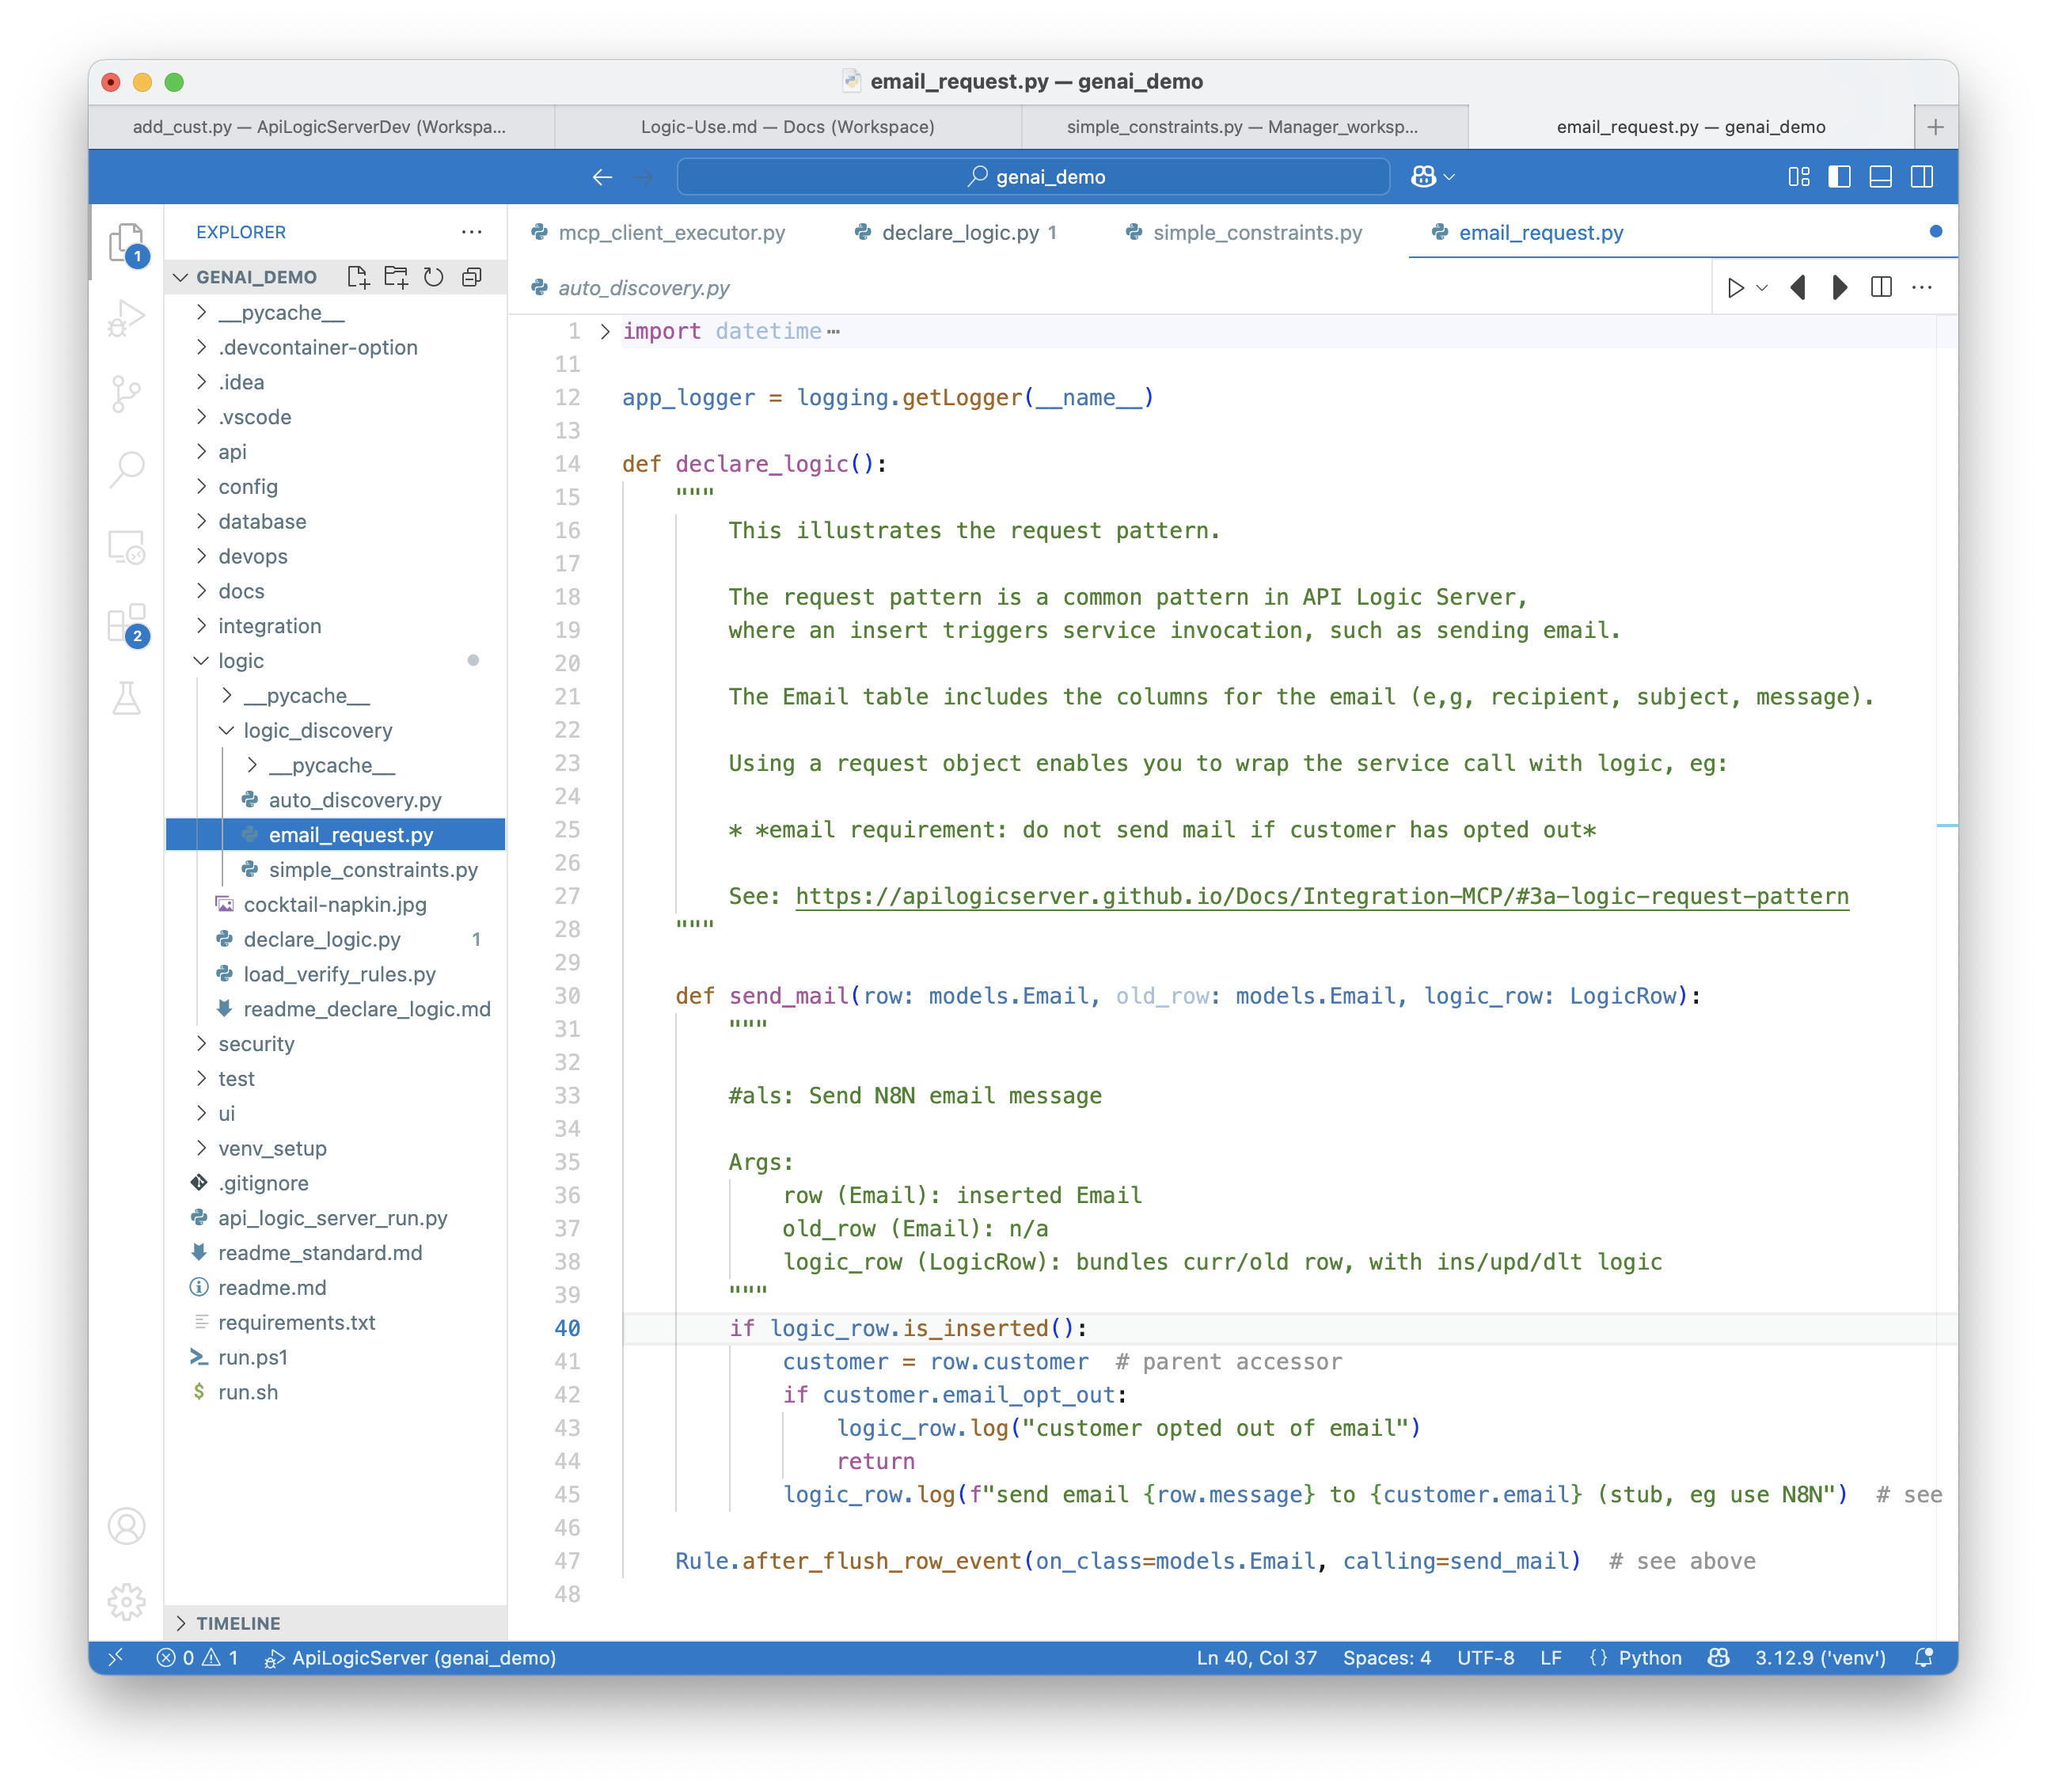Click 3.12.9 ('venv') interpreter selector
This screenshot has width=2047, height=1792.
[x=1820, y=1657]
